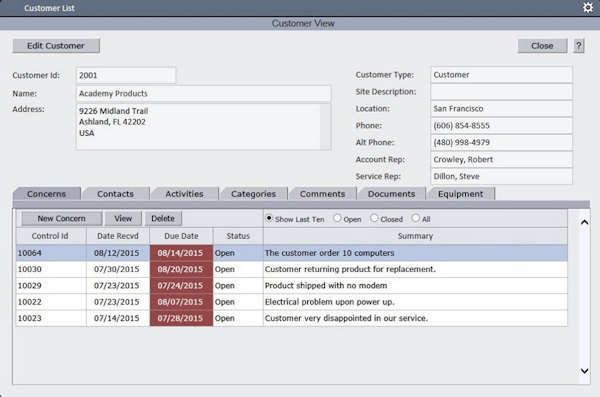Viewport: 600px width, 397px height.
Task: Open help with the question mark button
Action: pyautogui.click(x=579, y=46)
